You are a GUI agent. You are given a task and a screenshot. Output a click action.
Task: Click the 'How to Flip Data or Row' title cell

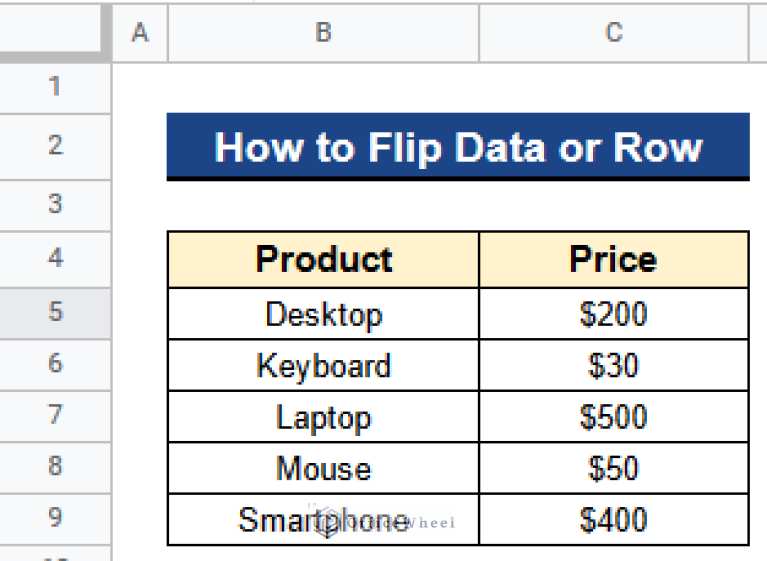click(x=458, y=147)
